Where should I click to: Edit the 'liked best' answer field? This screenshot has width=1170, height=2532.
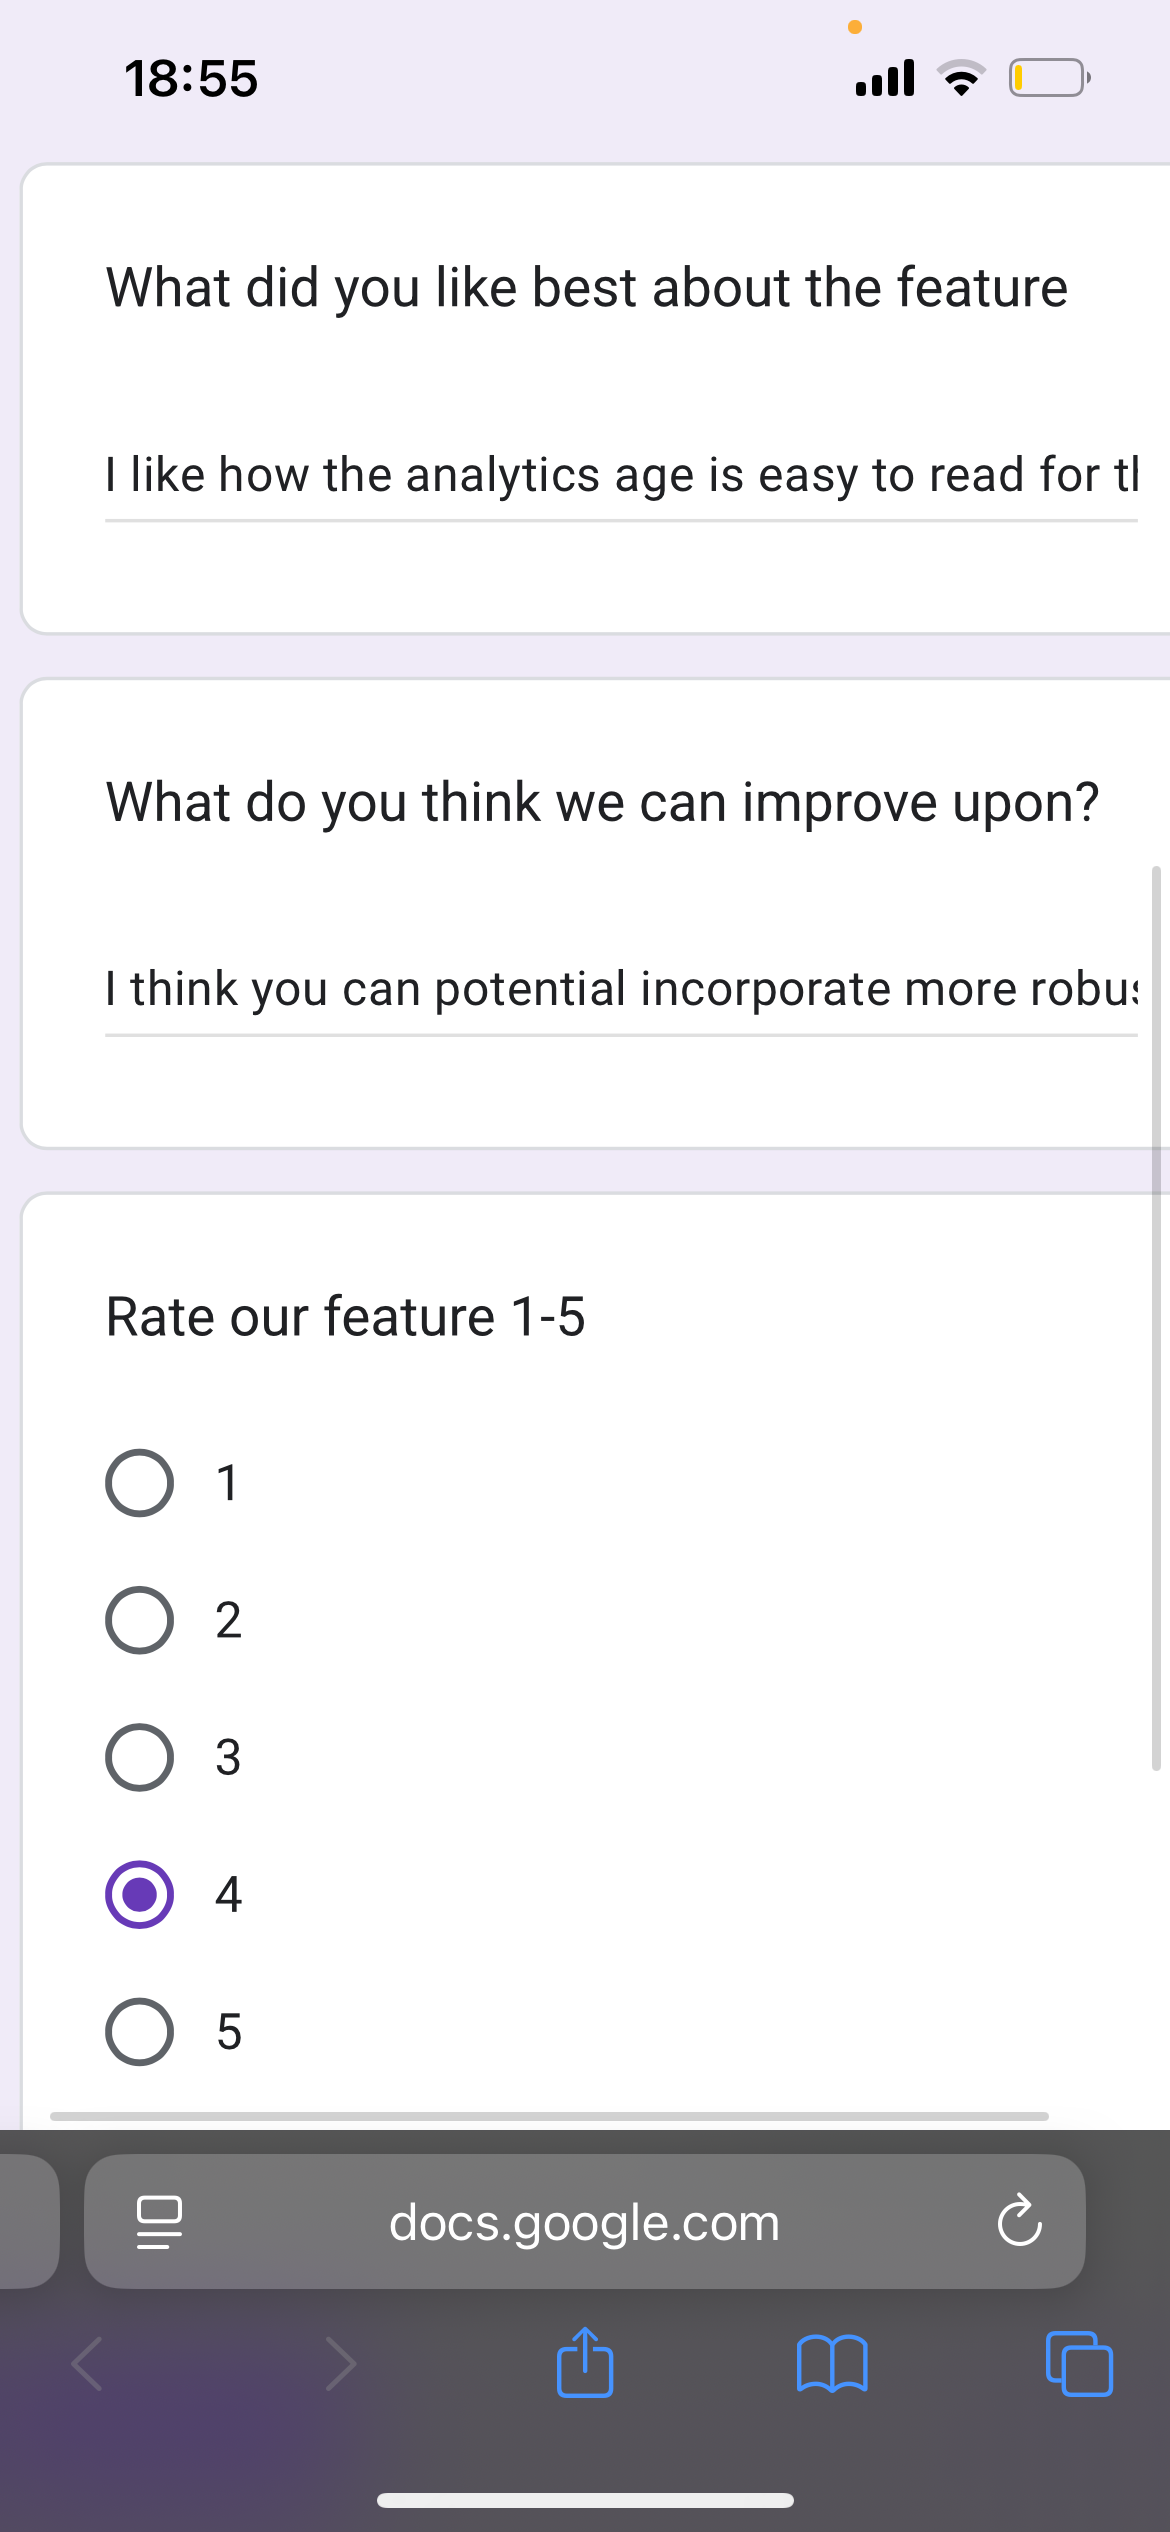(621, 476)
